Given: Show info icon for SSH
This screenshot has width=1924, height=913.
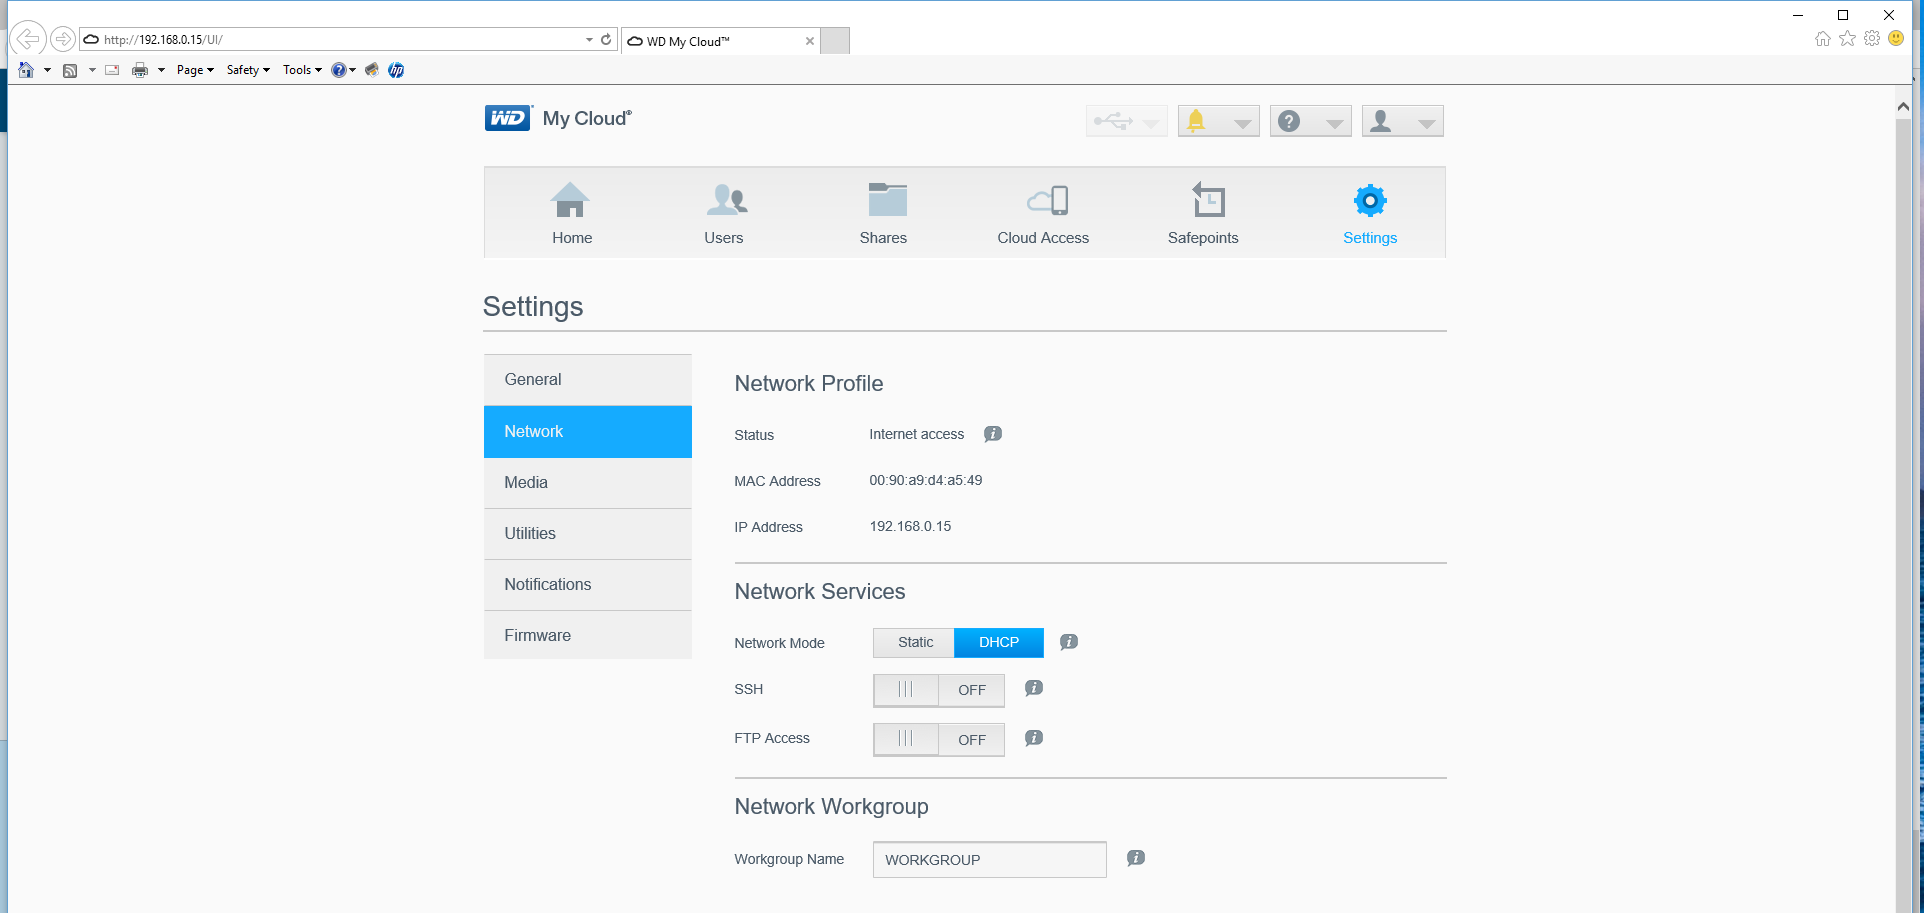Looking at the screenshot, I should (1034, 688).
